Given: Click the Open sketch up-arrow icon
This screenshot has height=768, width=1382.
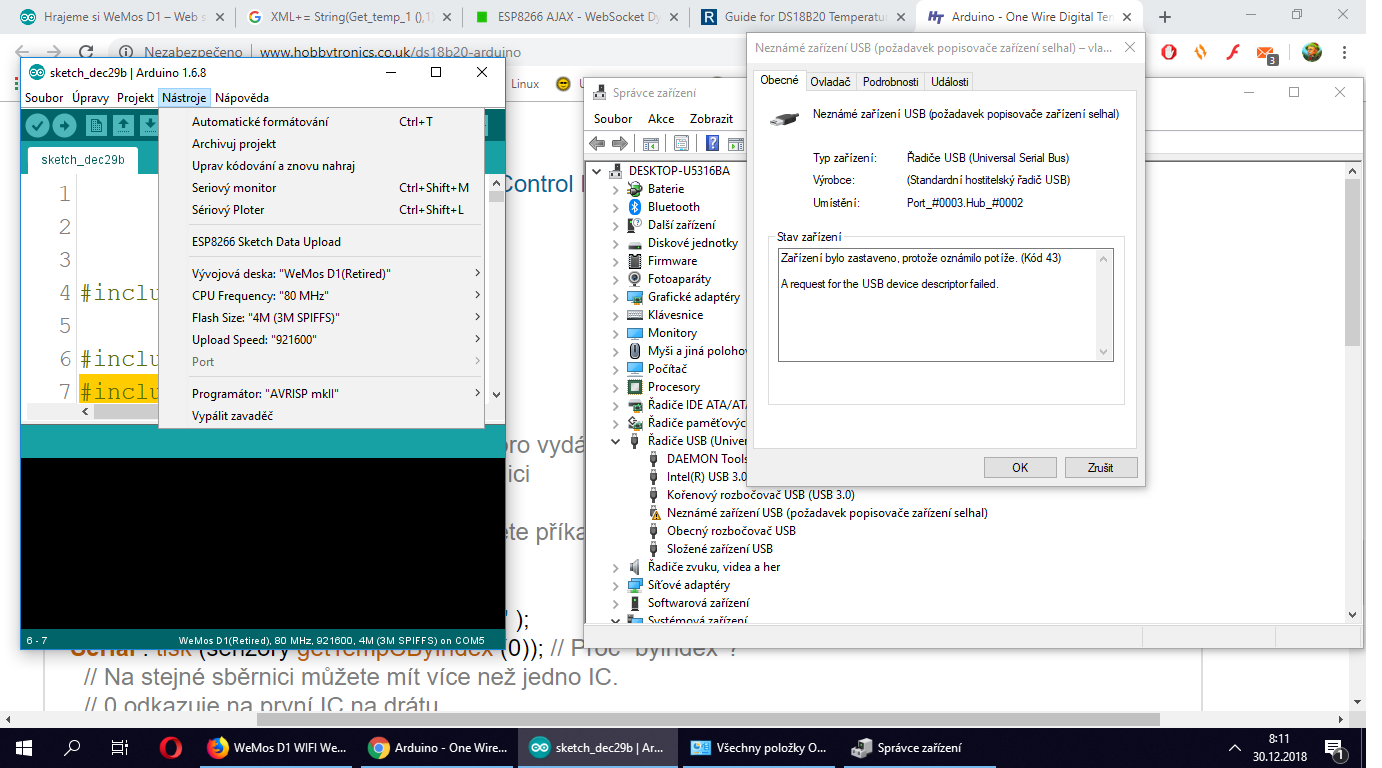Looking at the screenshot, I should pyautogui.click(x=123, y=125).
